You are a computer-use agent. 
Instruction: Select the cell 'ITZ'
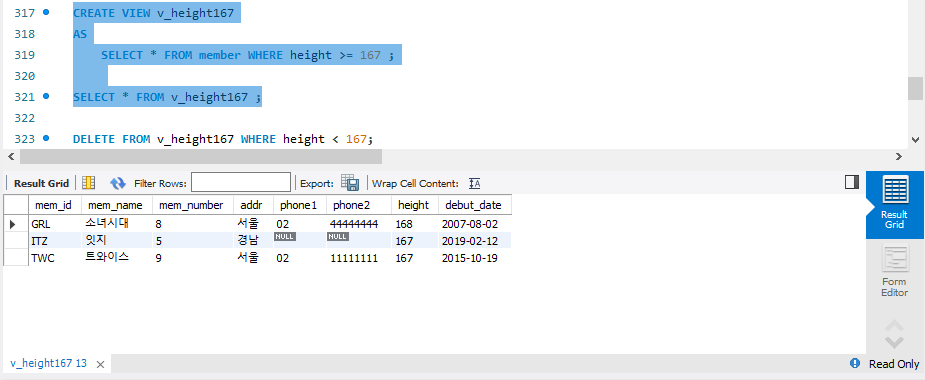tap(54, 241)
